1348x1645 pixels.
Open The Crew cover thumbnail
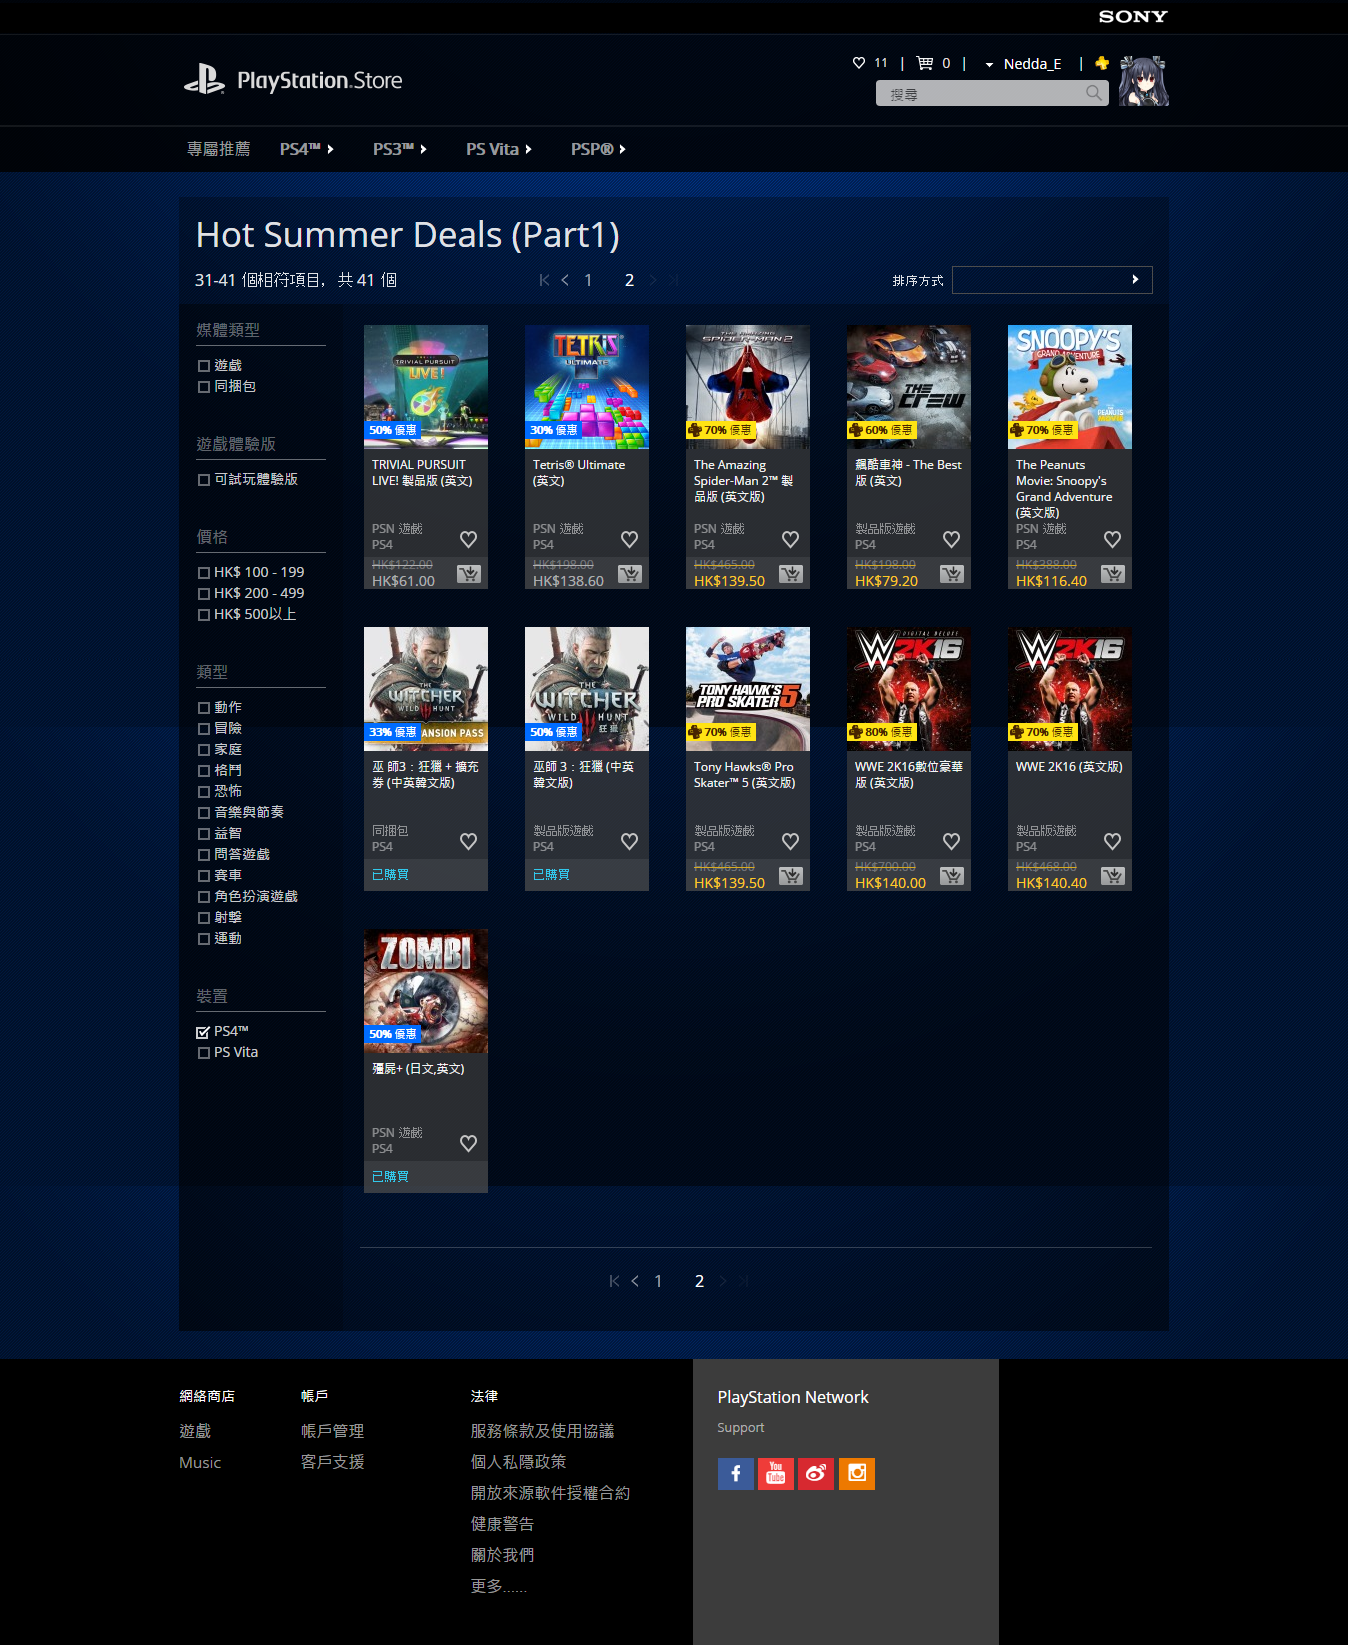pyautogui.click(x=909, y=387)
